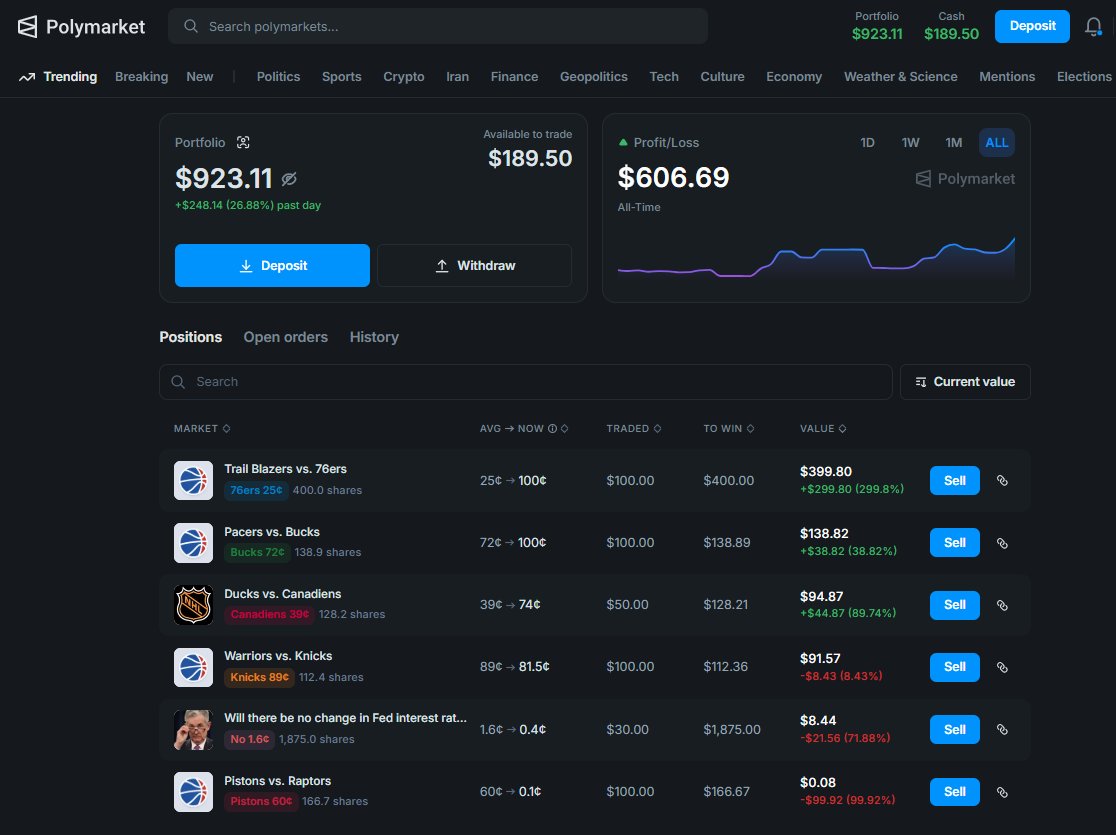Open the New category
1116x835 pixels.
(200, 77)
